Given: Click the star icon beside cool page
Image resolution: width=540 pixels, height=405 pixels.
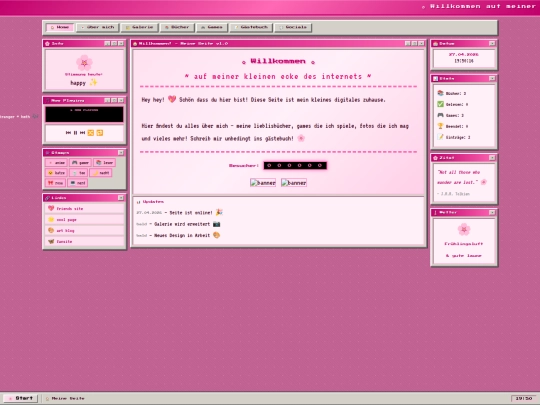Looking at the screenshot, I should click(x=51, y=219).
